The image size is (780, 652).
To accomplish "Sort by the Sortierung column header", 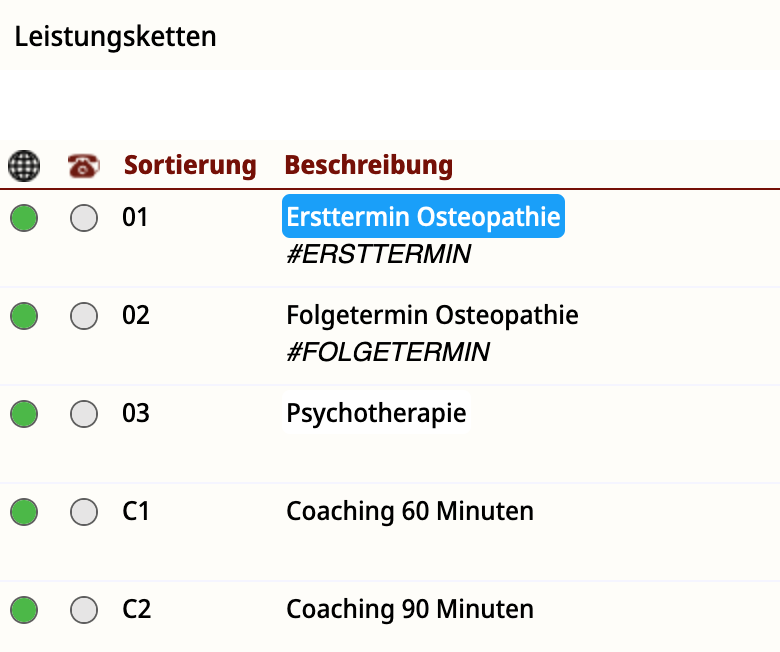I will (x=190, y=165).
